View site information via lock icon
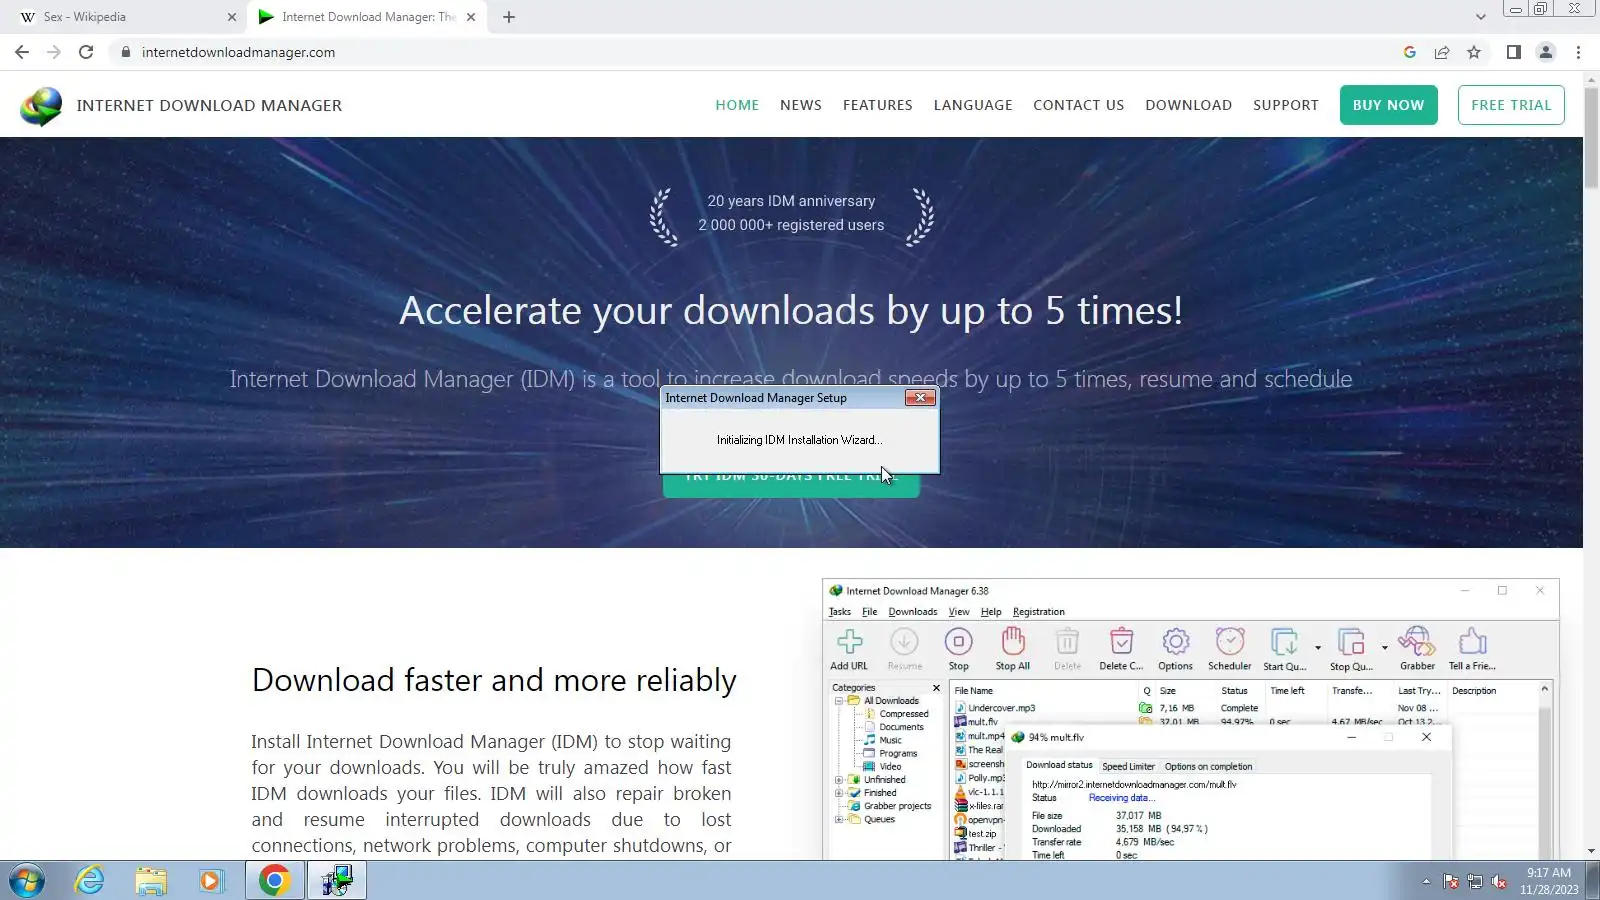The width and height of the screenshot is (1600, 900). (x=125, y=52)
